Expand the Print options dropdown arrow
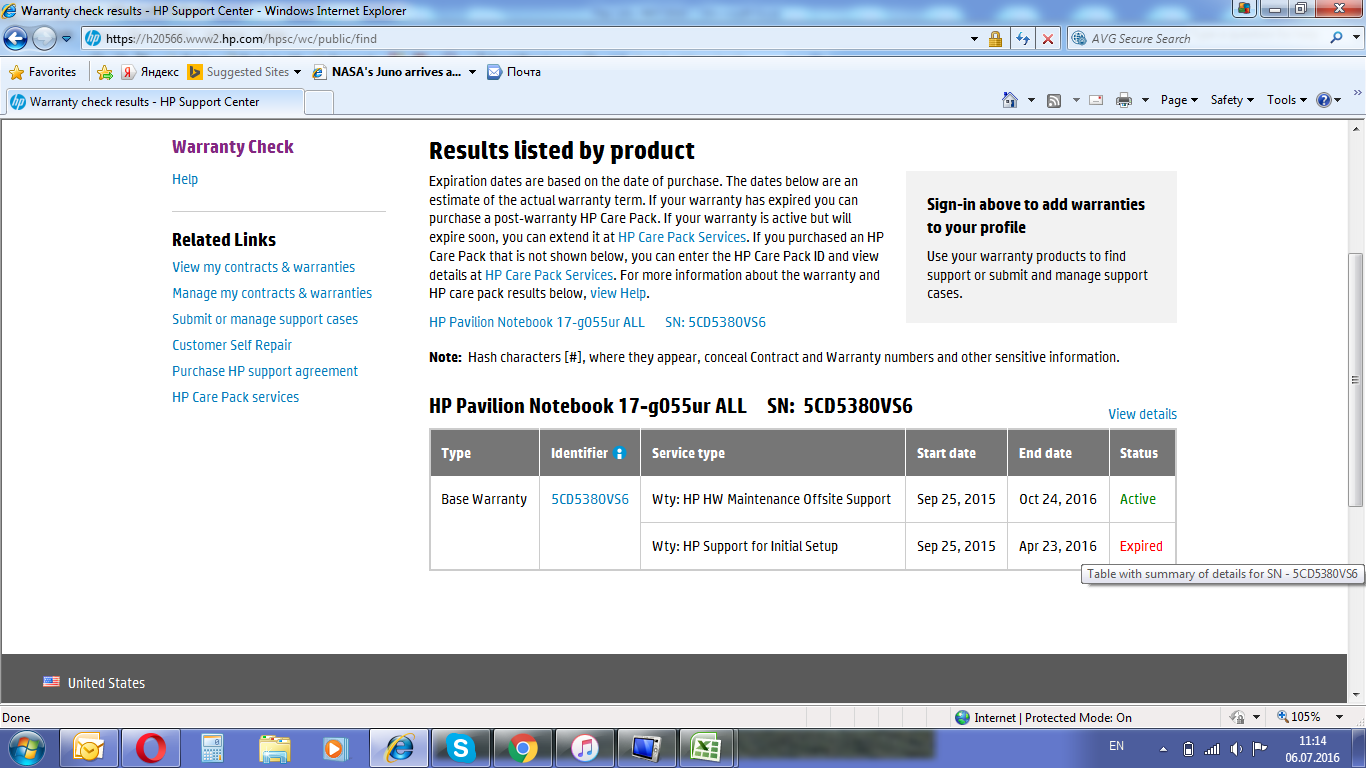 click(1143, 100)
